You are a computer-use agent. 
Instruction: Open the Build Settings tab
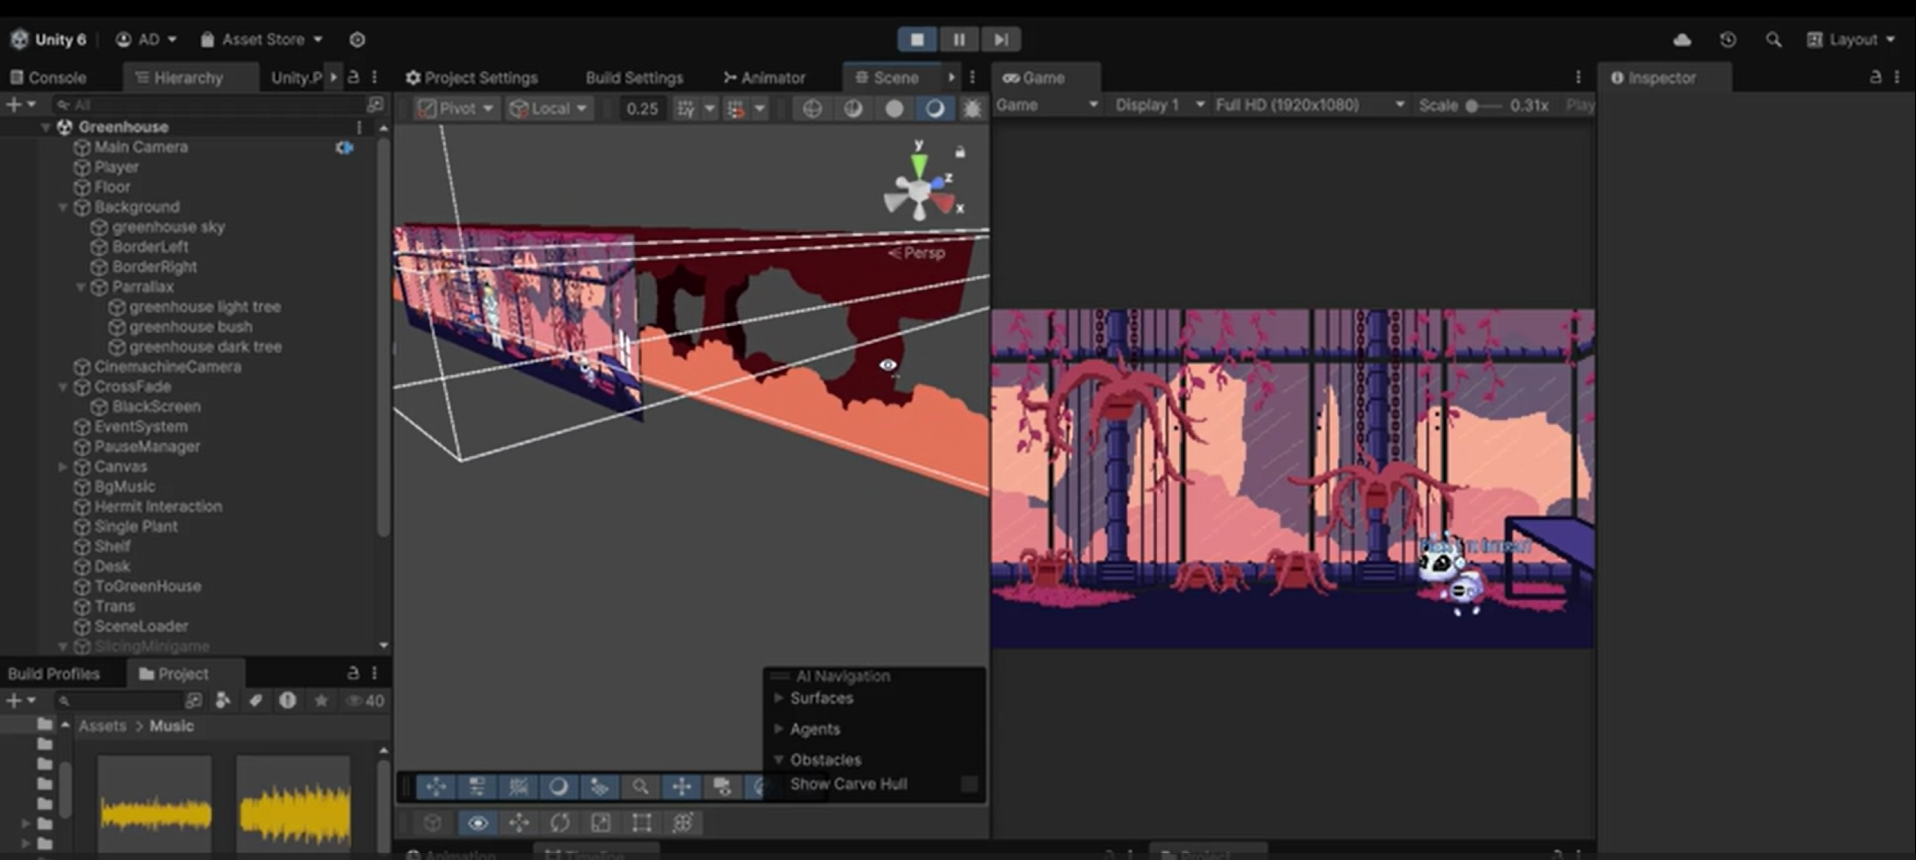click(634, 77)
